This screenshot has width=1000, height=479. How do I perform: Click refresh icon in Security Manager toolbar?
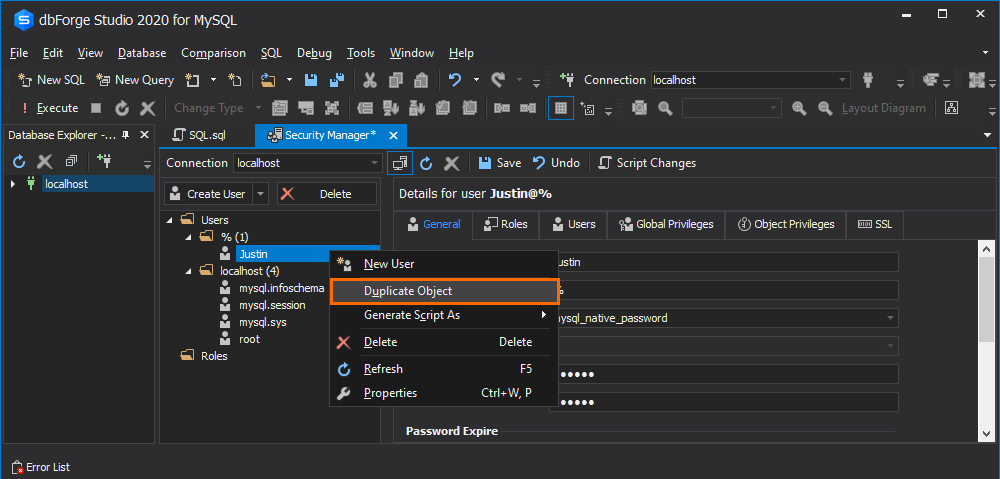point(426,163)
